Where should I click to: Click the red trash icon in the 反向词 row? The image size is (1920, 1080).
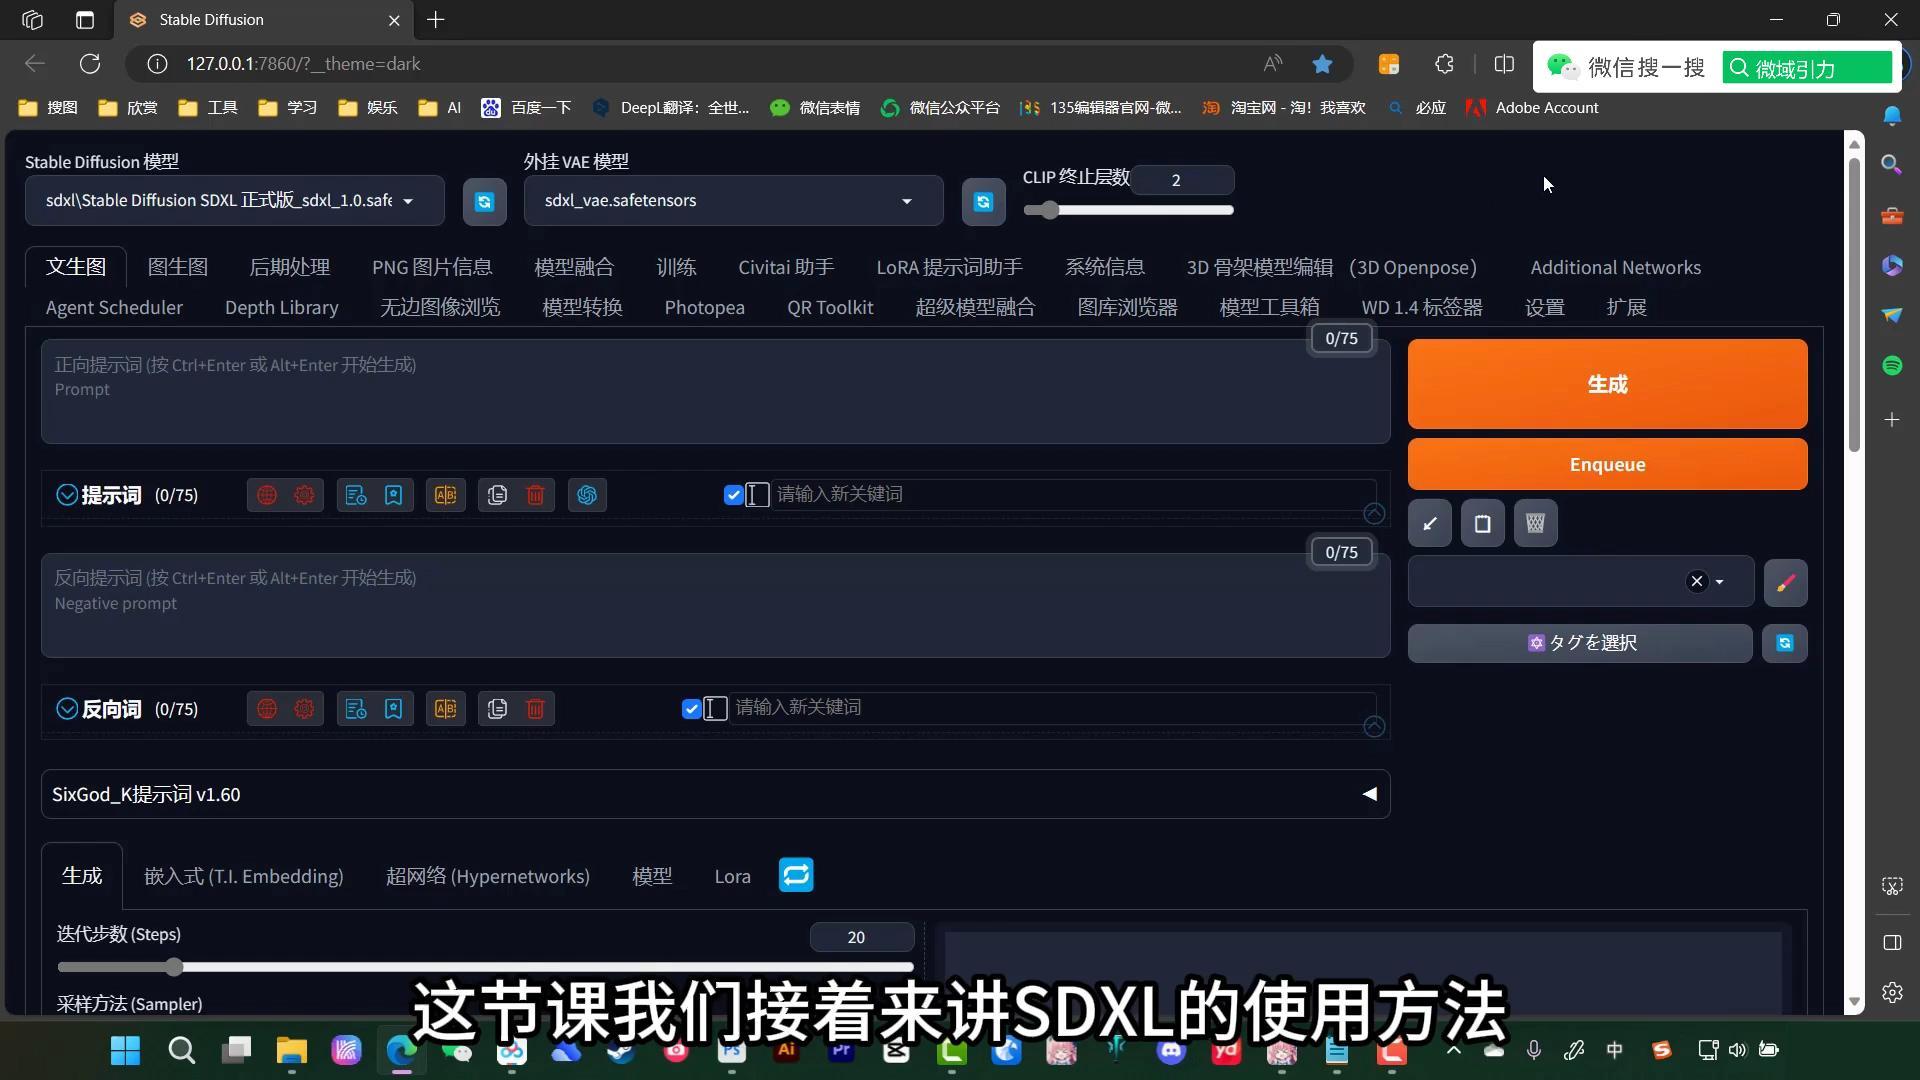pyautogui.click(x=536, y=709)
